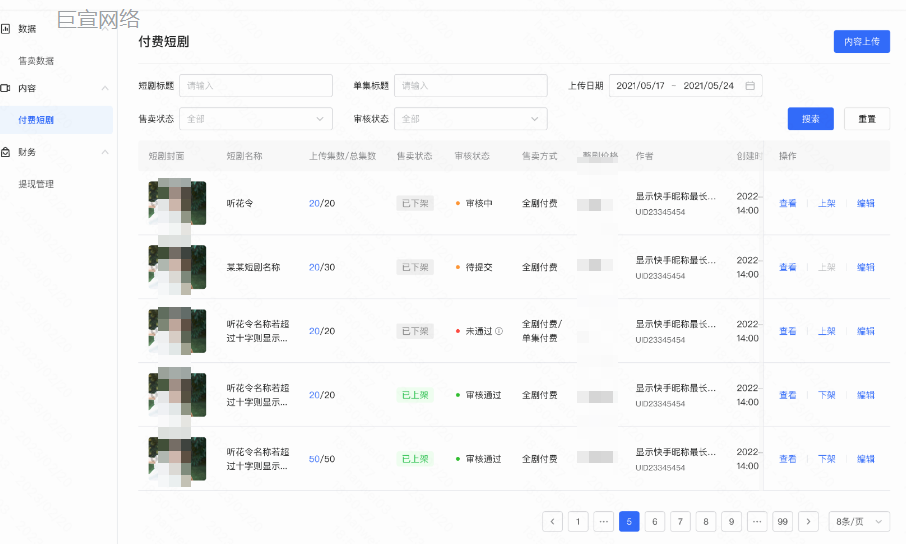Click the 审核中 review status
The width and height of the screenshot is (906, 544).
point(479,203)
